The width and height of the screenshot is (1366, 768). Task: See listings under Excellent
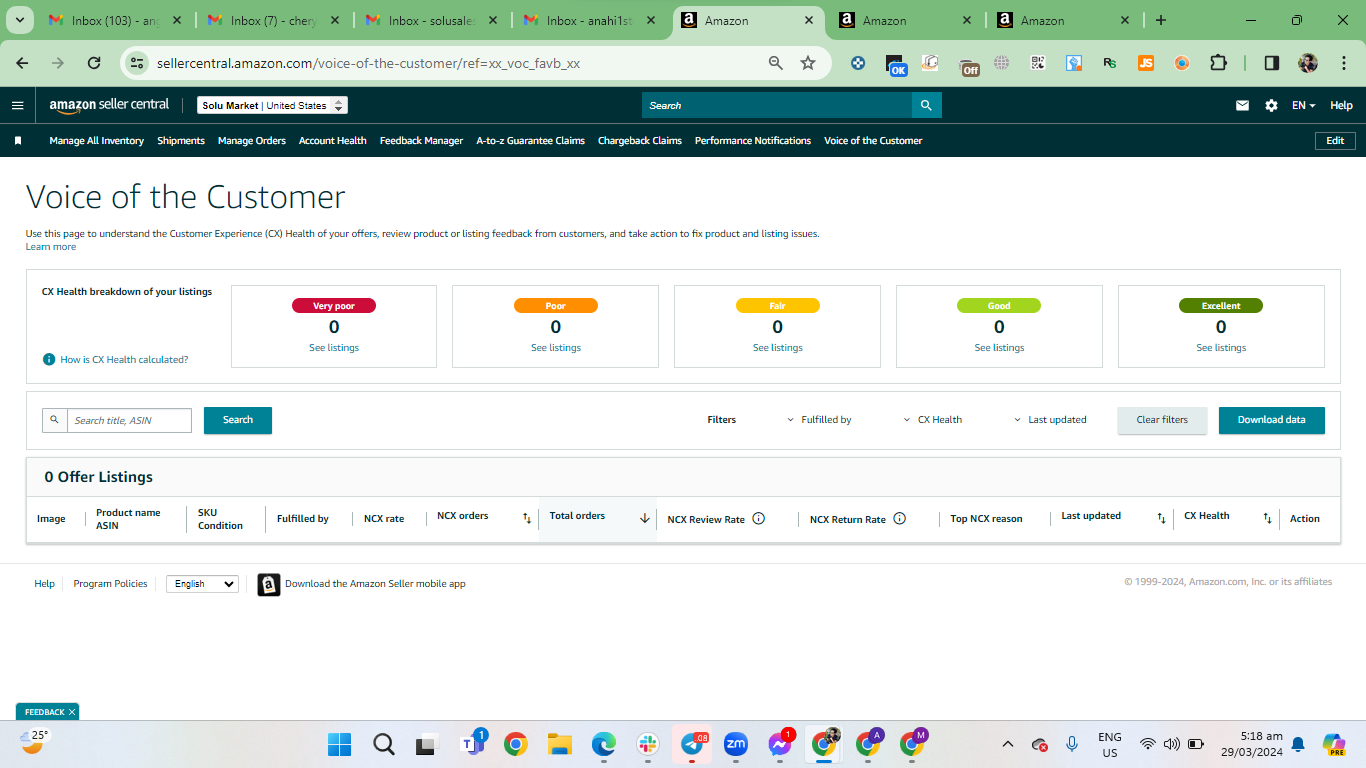point(1221,348)
